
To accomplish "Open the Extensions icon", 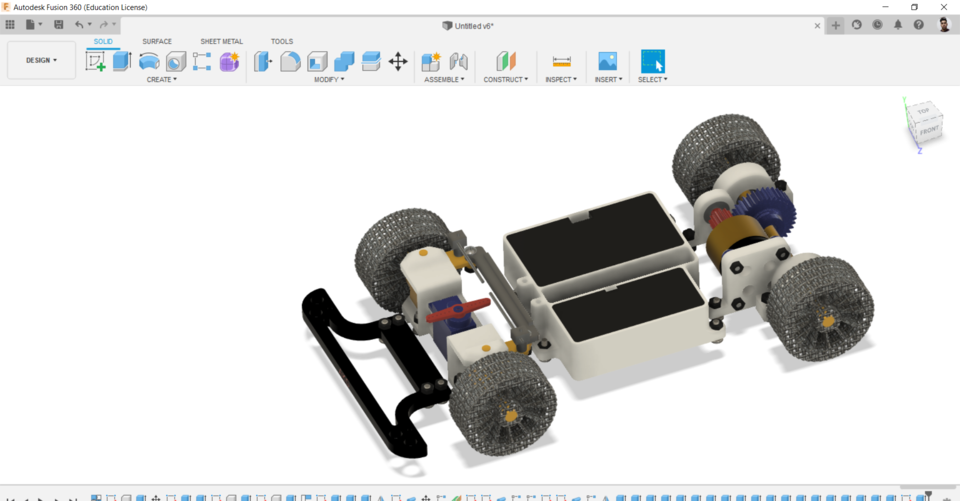I will coord(857,24).
